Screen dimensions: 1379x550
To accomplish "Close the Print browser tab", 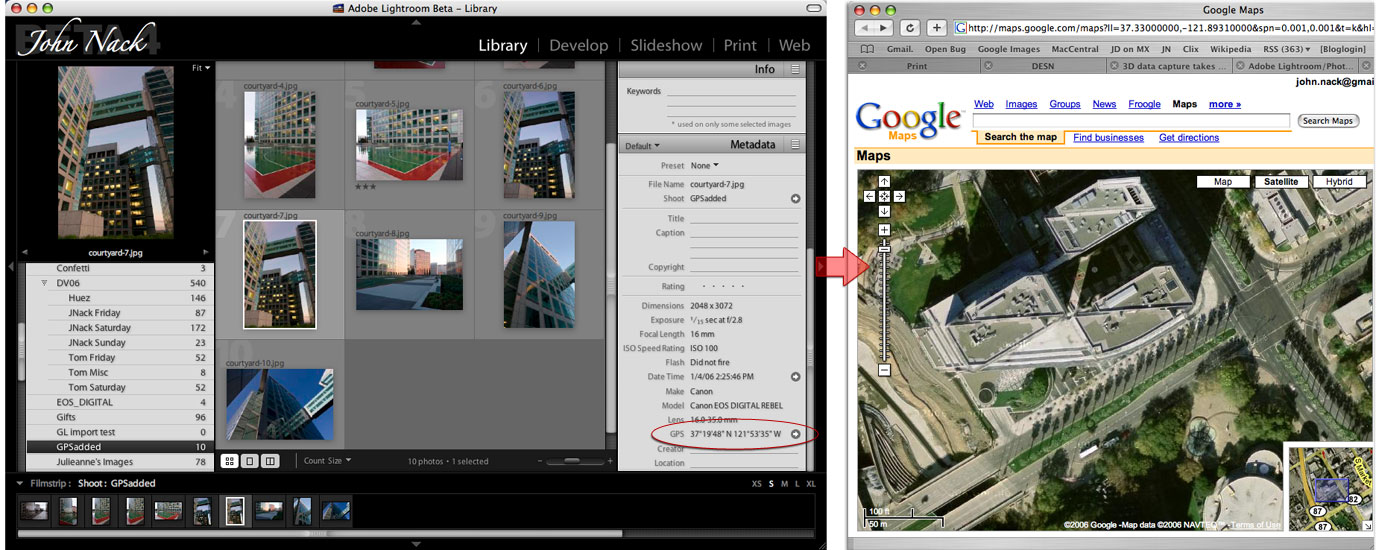I will (862, 66).
